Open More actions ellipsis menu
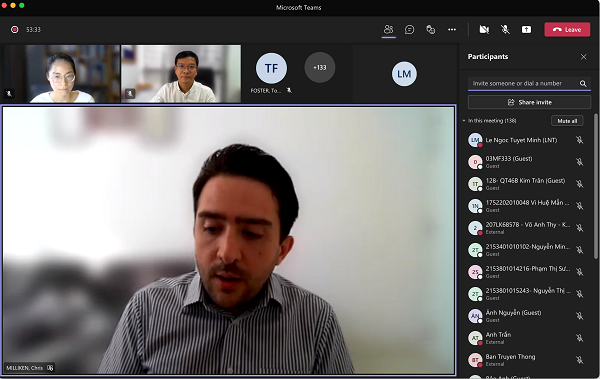 pos(452,29)
